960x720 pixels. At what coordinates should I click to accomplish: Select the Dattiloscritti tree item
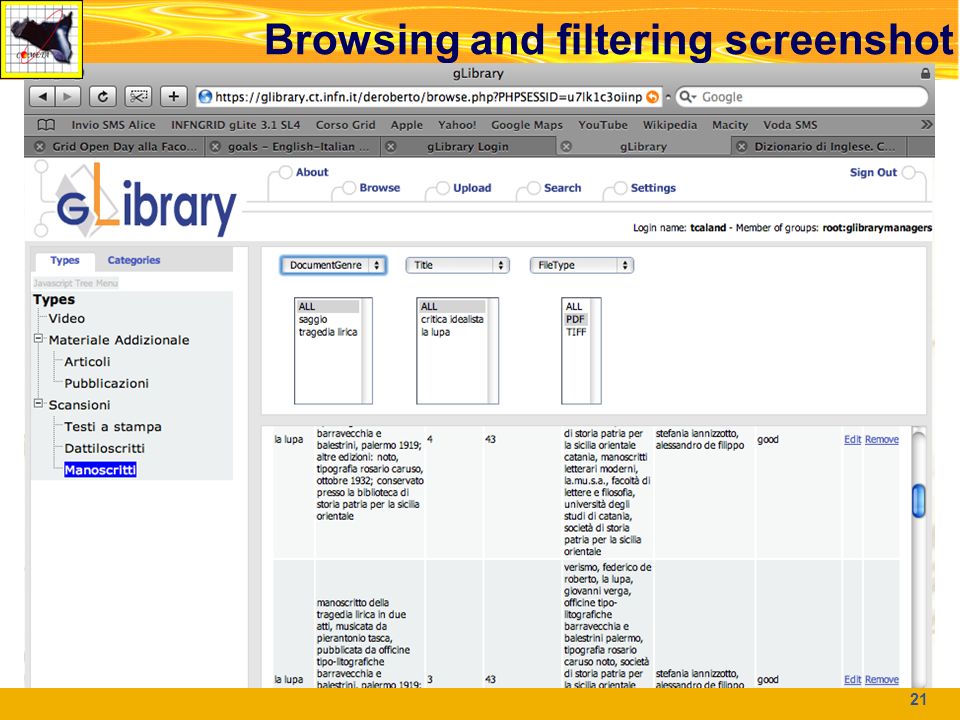[105, 448]
